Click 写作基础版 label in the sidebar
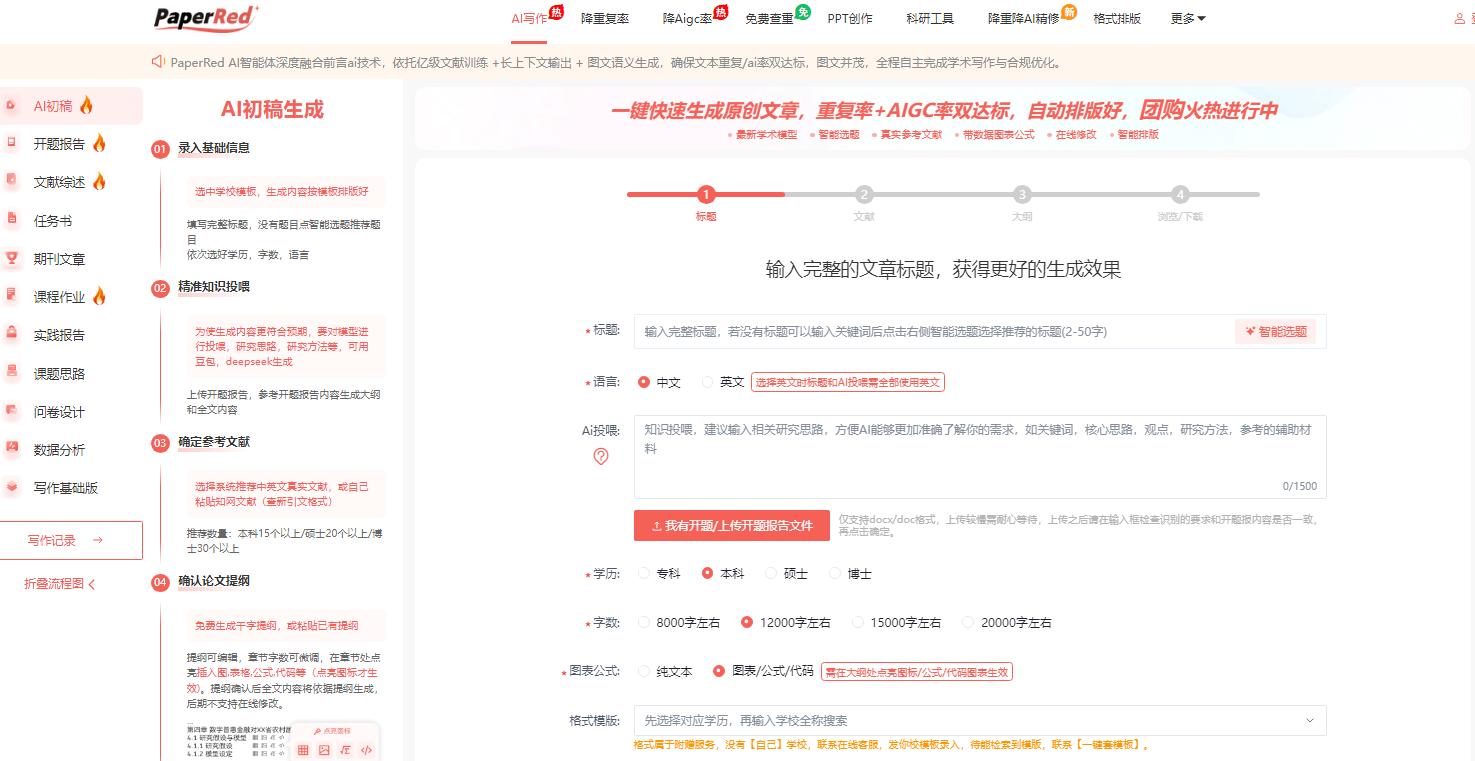The height and width of the screenshot is (761, 1475). (66, 488)
